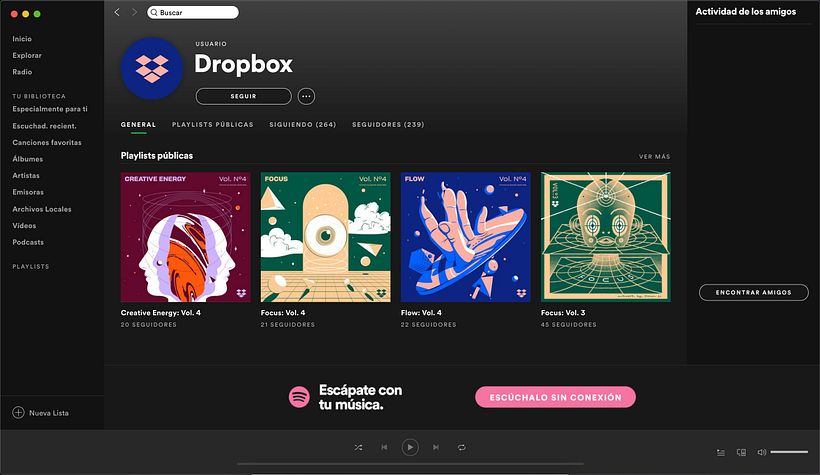This screenshot has width=820, height=475.
Task: Click VER MÁS link
Action: click(x=654, y=156)
